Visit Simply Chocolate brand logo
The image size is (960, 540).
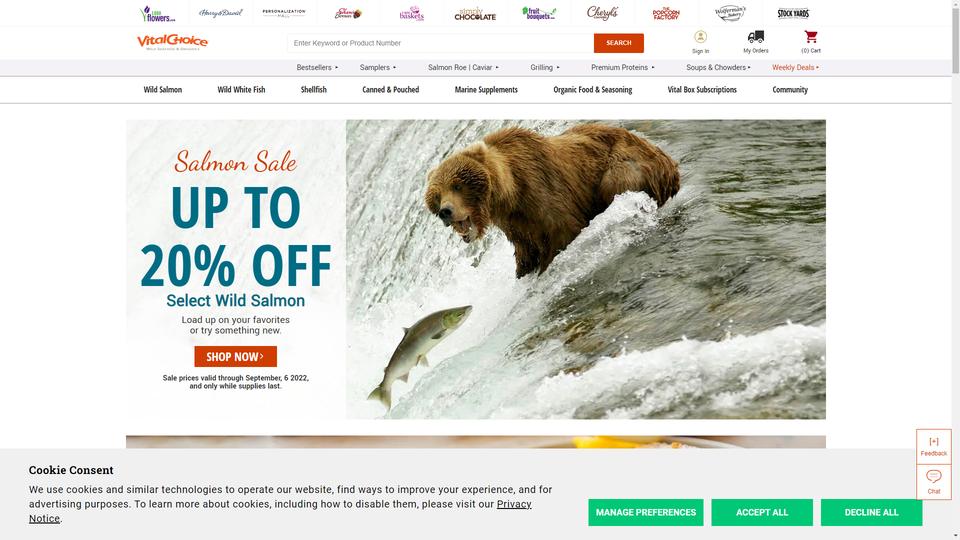(475, 14)
